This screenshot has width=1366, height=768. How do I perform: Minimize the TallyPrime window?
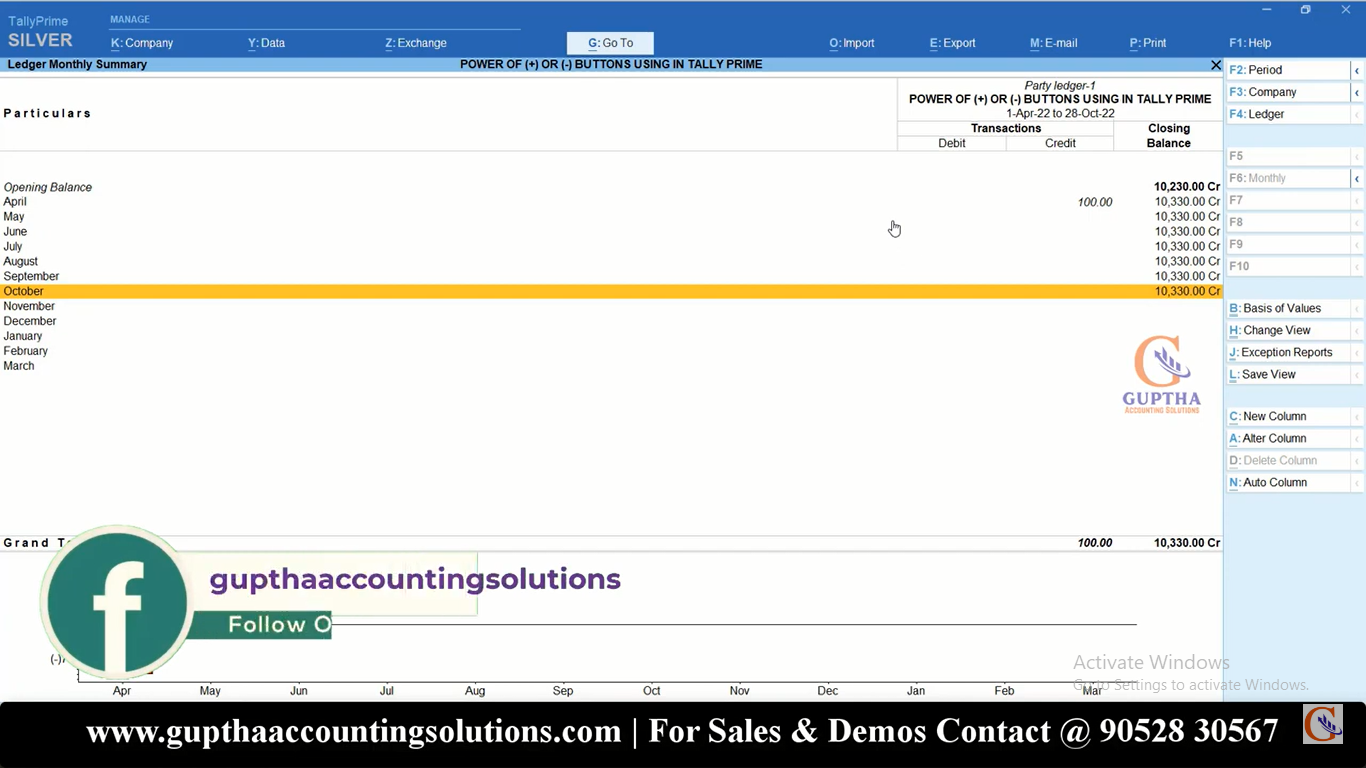pos(1267,10)
